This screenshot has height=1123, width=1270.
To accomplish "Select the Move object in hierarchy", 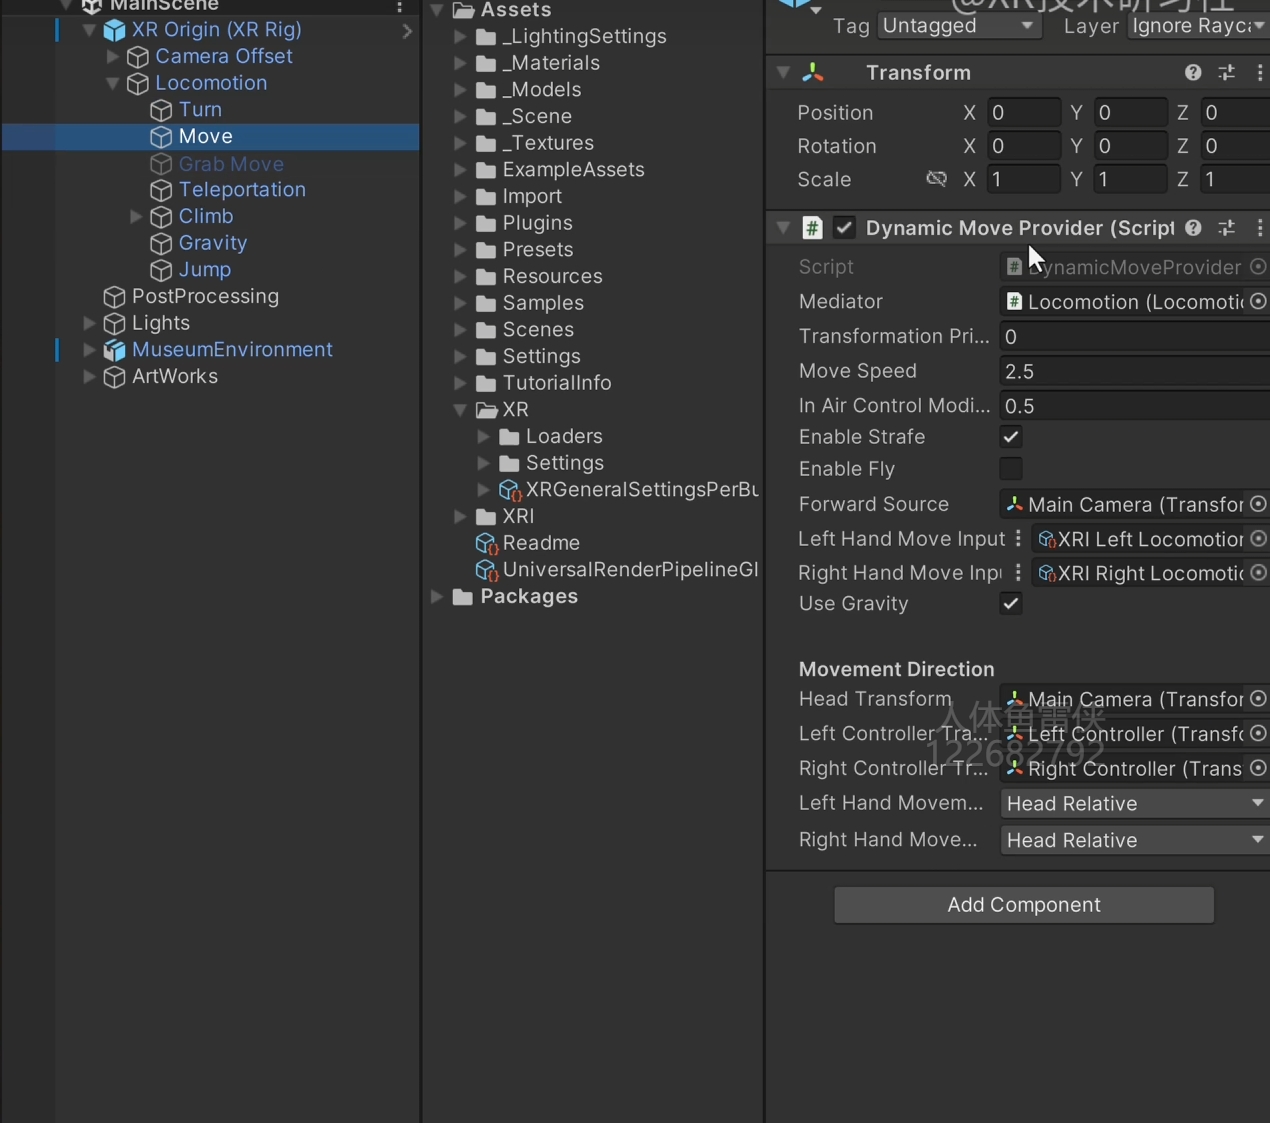I will point(205,136).
